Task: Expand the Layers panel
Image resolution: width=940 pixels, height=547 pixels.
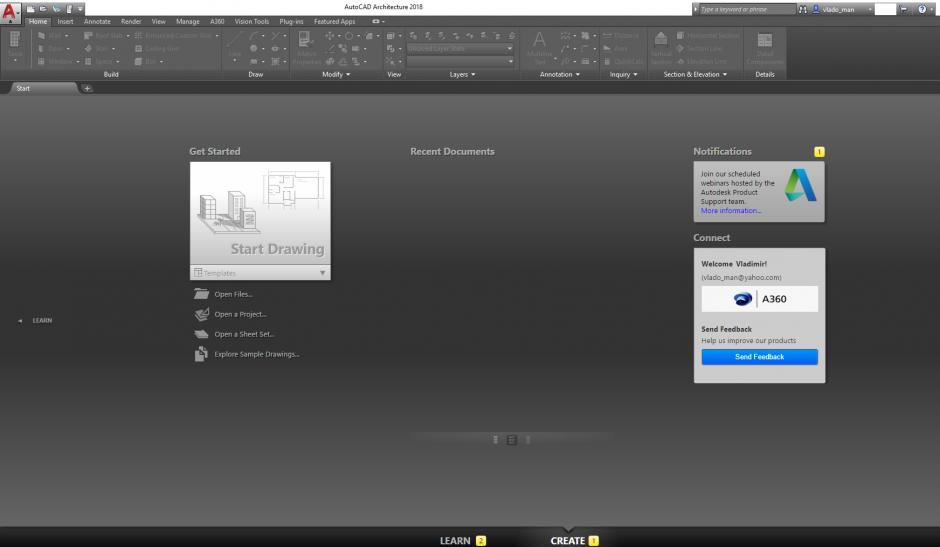Action: [462, 74]
